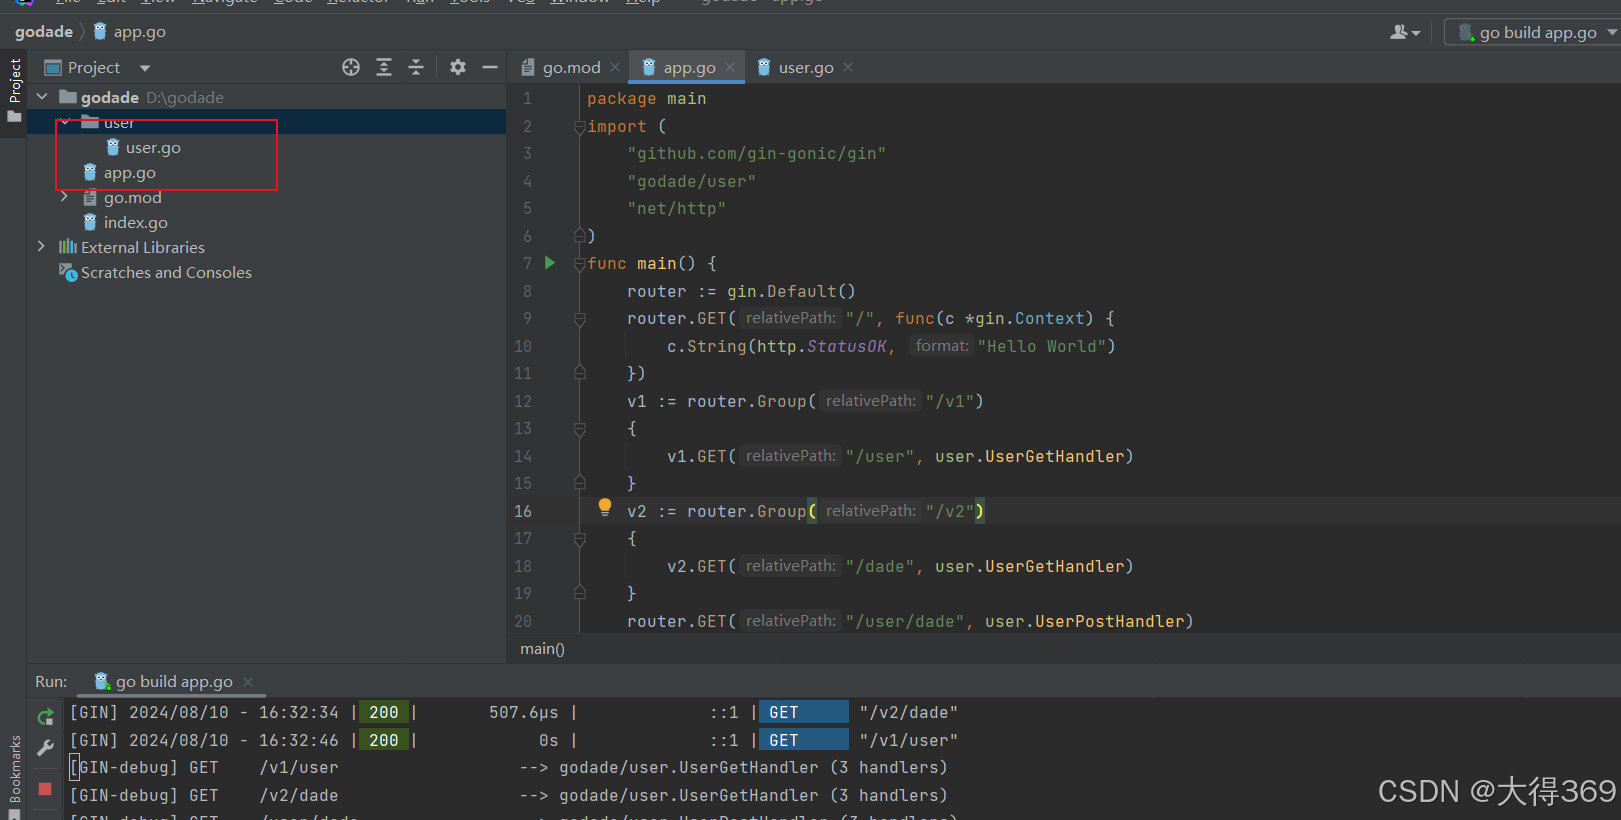Close the go.mod editor tab
The height and width of the screenshot is (820, 1621).
click(615, 67)
